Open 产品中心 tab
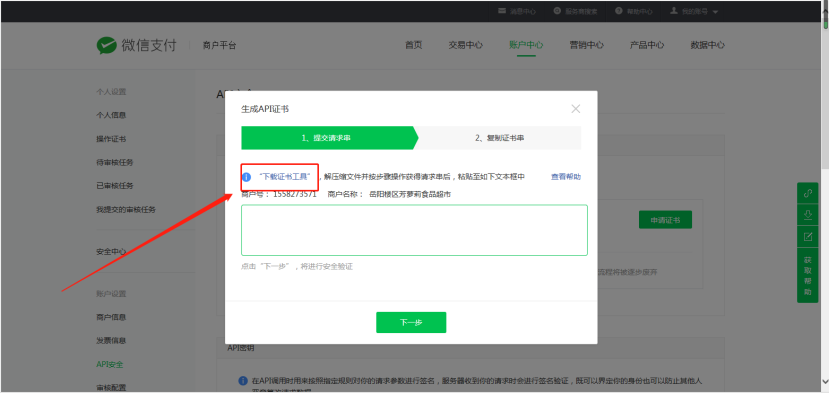830x394 pixels. click(x=647, y=45)
